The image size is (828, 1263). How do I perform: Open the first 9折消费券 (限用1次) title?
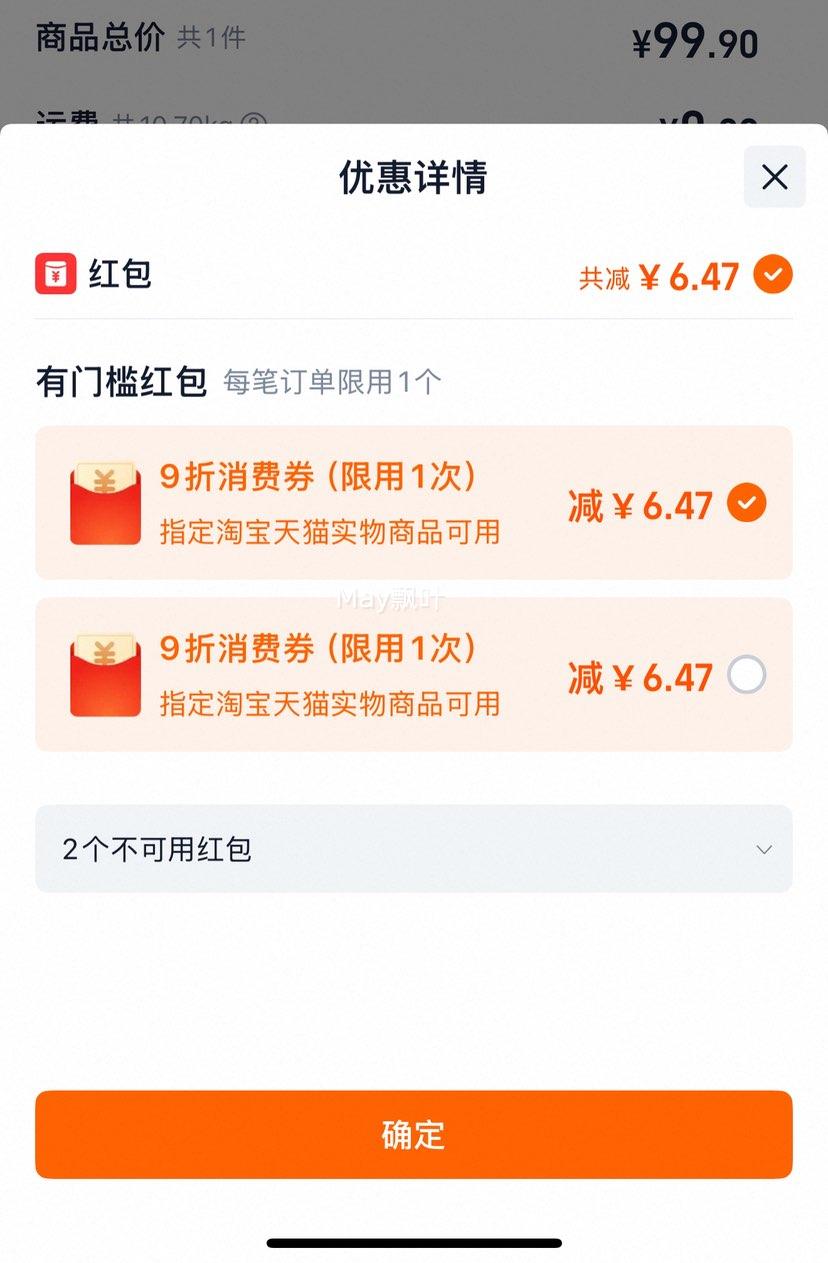pos(319,477)
